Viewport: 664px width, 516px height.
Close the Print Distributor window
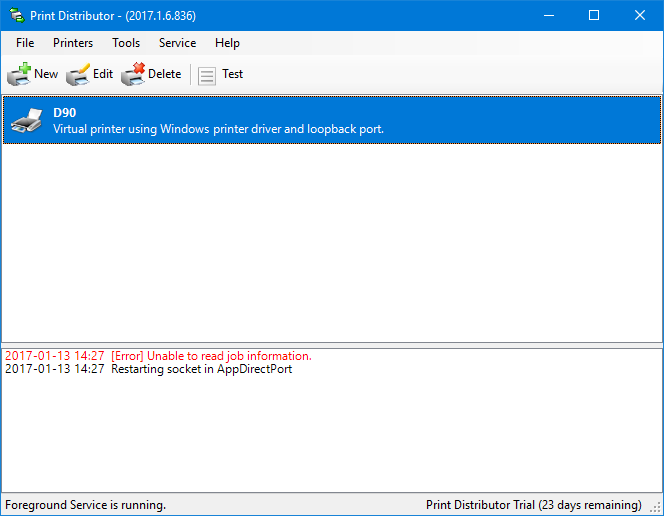click(x=640, y=16)
